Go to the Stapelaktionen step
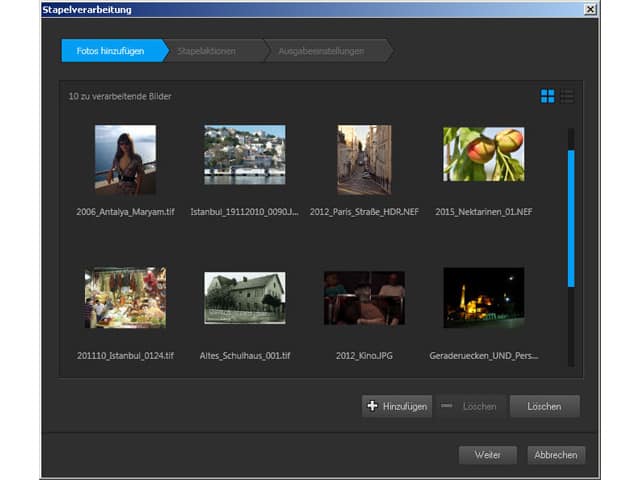Image resolution: width=640 pixels, height=480 pixels. click(208, 51)
